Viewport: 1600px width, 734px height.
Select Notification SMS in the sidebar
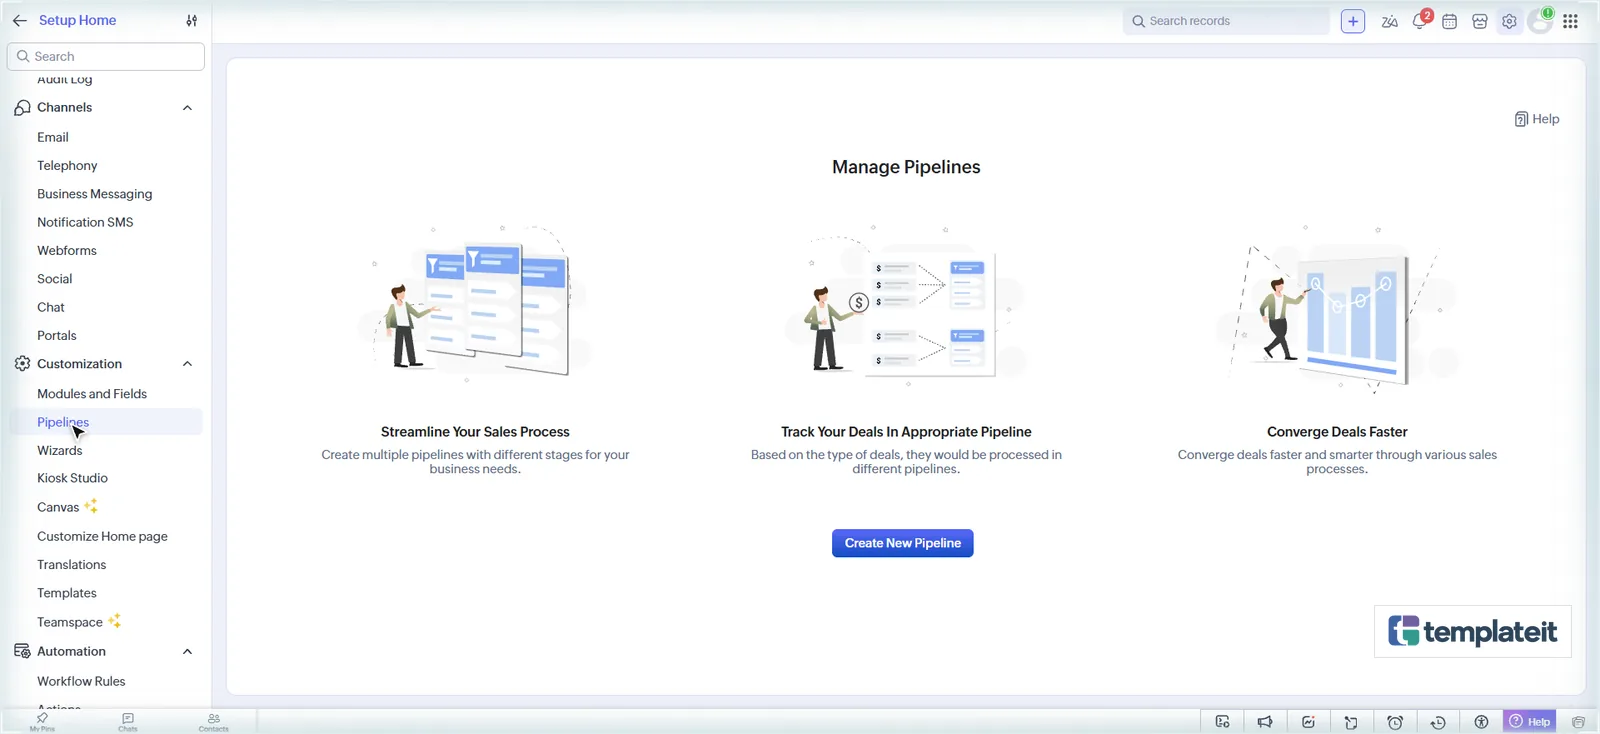click(85, 222)
